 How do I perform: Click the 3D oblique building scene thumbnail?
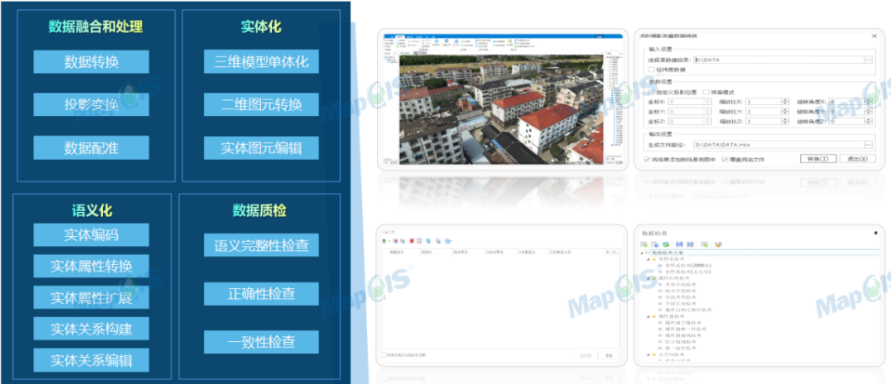click(501, 108)
